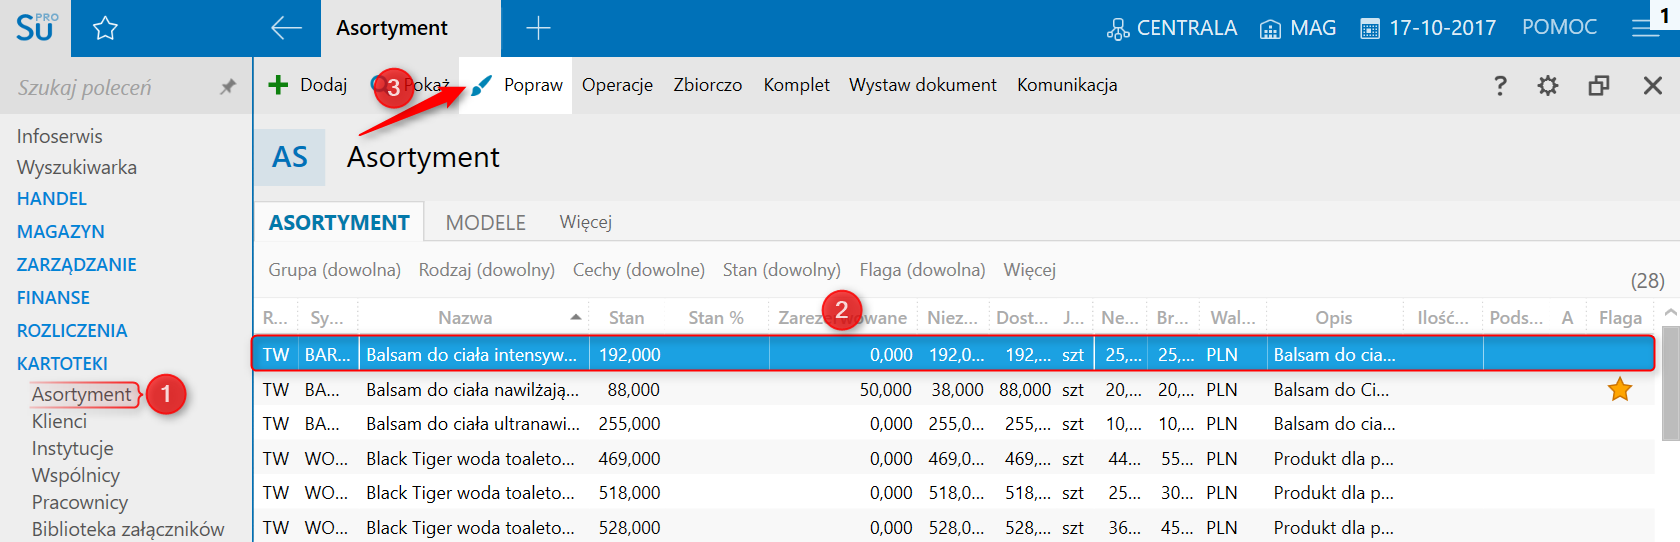Sort by the Opis column header
This screenshot has height=542, width=1680.
(x=1334, y=318)
